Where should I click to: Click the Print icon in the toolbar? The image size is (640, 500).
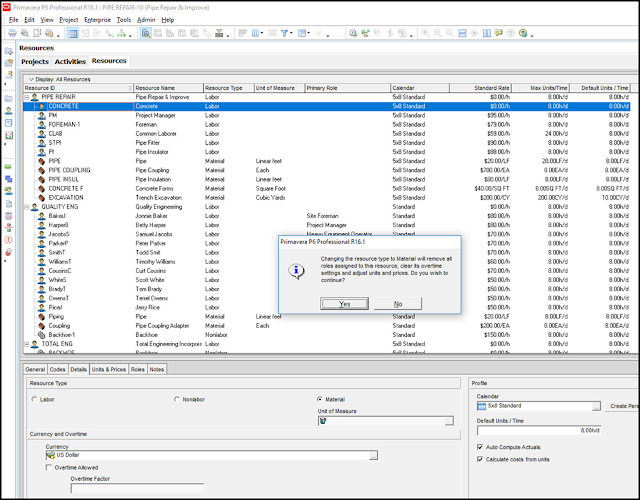pyautogui.click(x=12, y=33)
